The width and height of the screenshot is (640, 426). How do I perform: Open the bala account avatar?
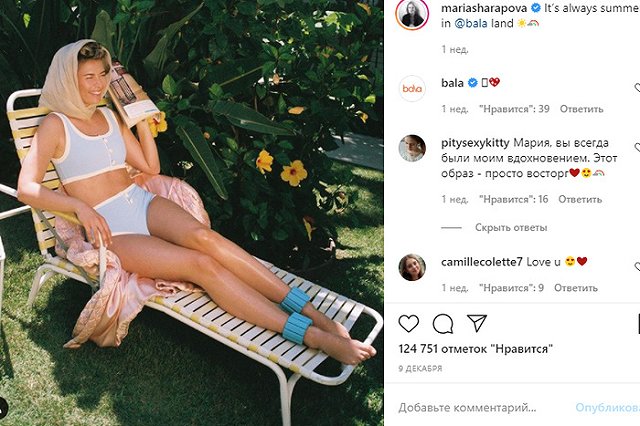tap(412, 88)
